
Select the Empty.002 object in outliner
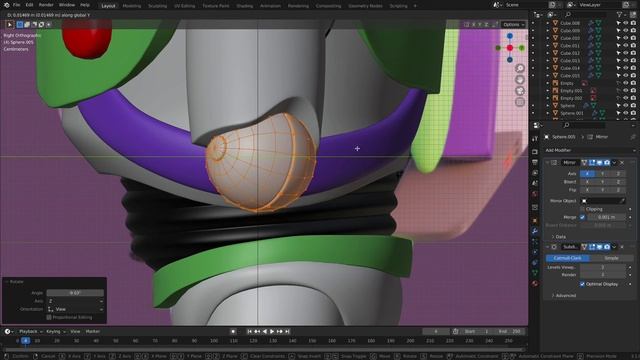(x=571, y=98)
